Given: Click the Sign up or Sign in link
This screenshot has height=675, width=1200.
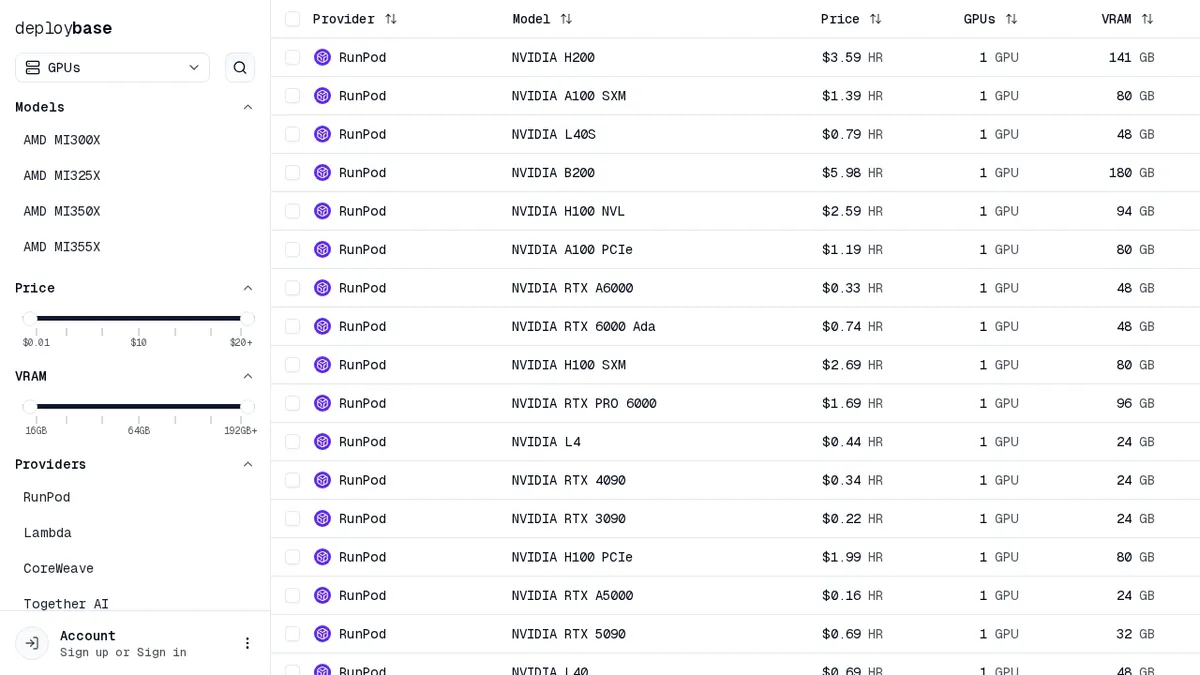Looking at the screenshot, I should point(124,652).
